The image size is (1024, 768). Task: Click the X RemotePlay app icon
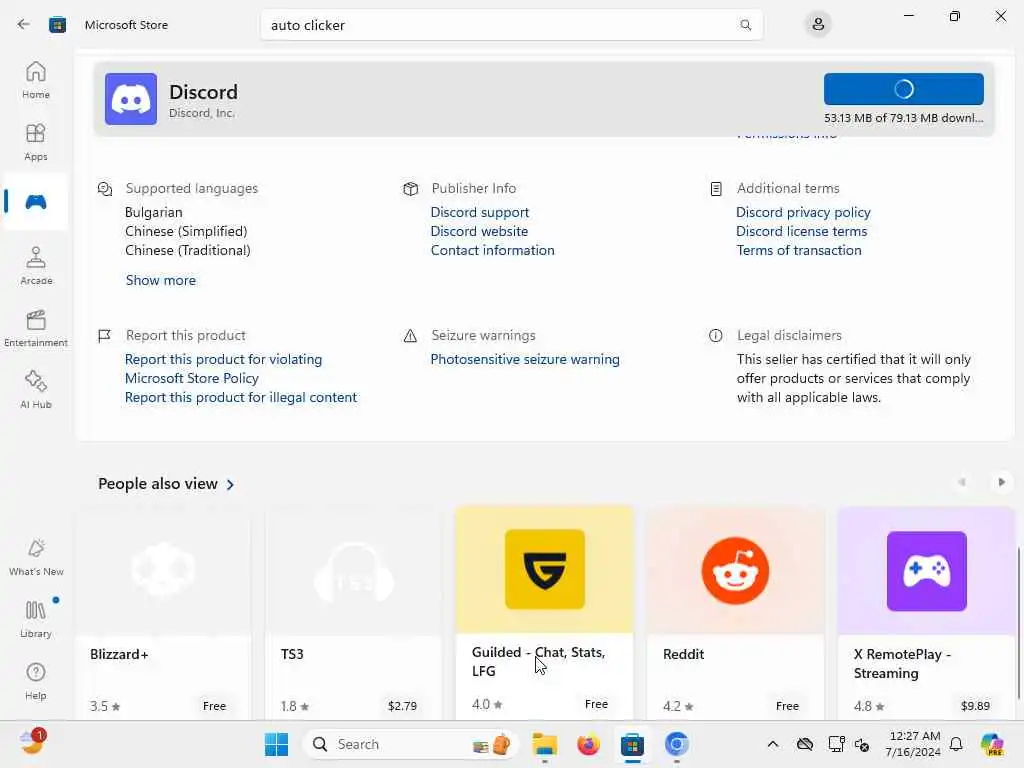click(x=927, y=571)
